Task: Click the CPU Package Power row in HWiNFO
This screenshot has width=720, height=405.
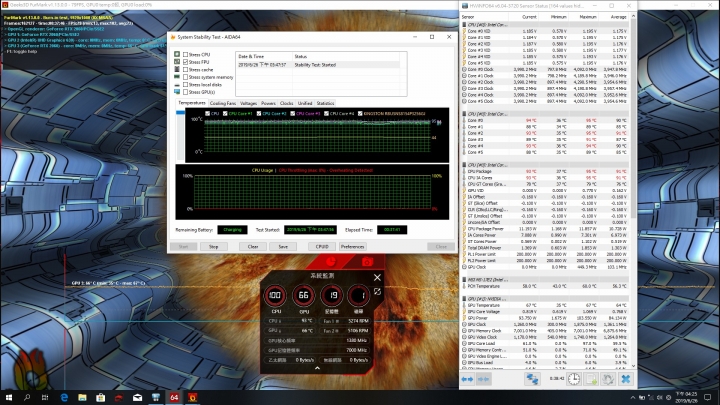Action: tap(545, 229)
